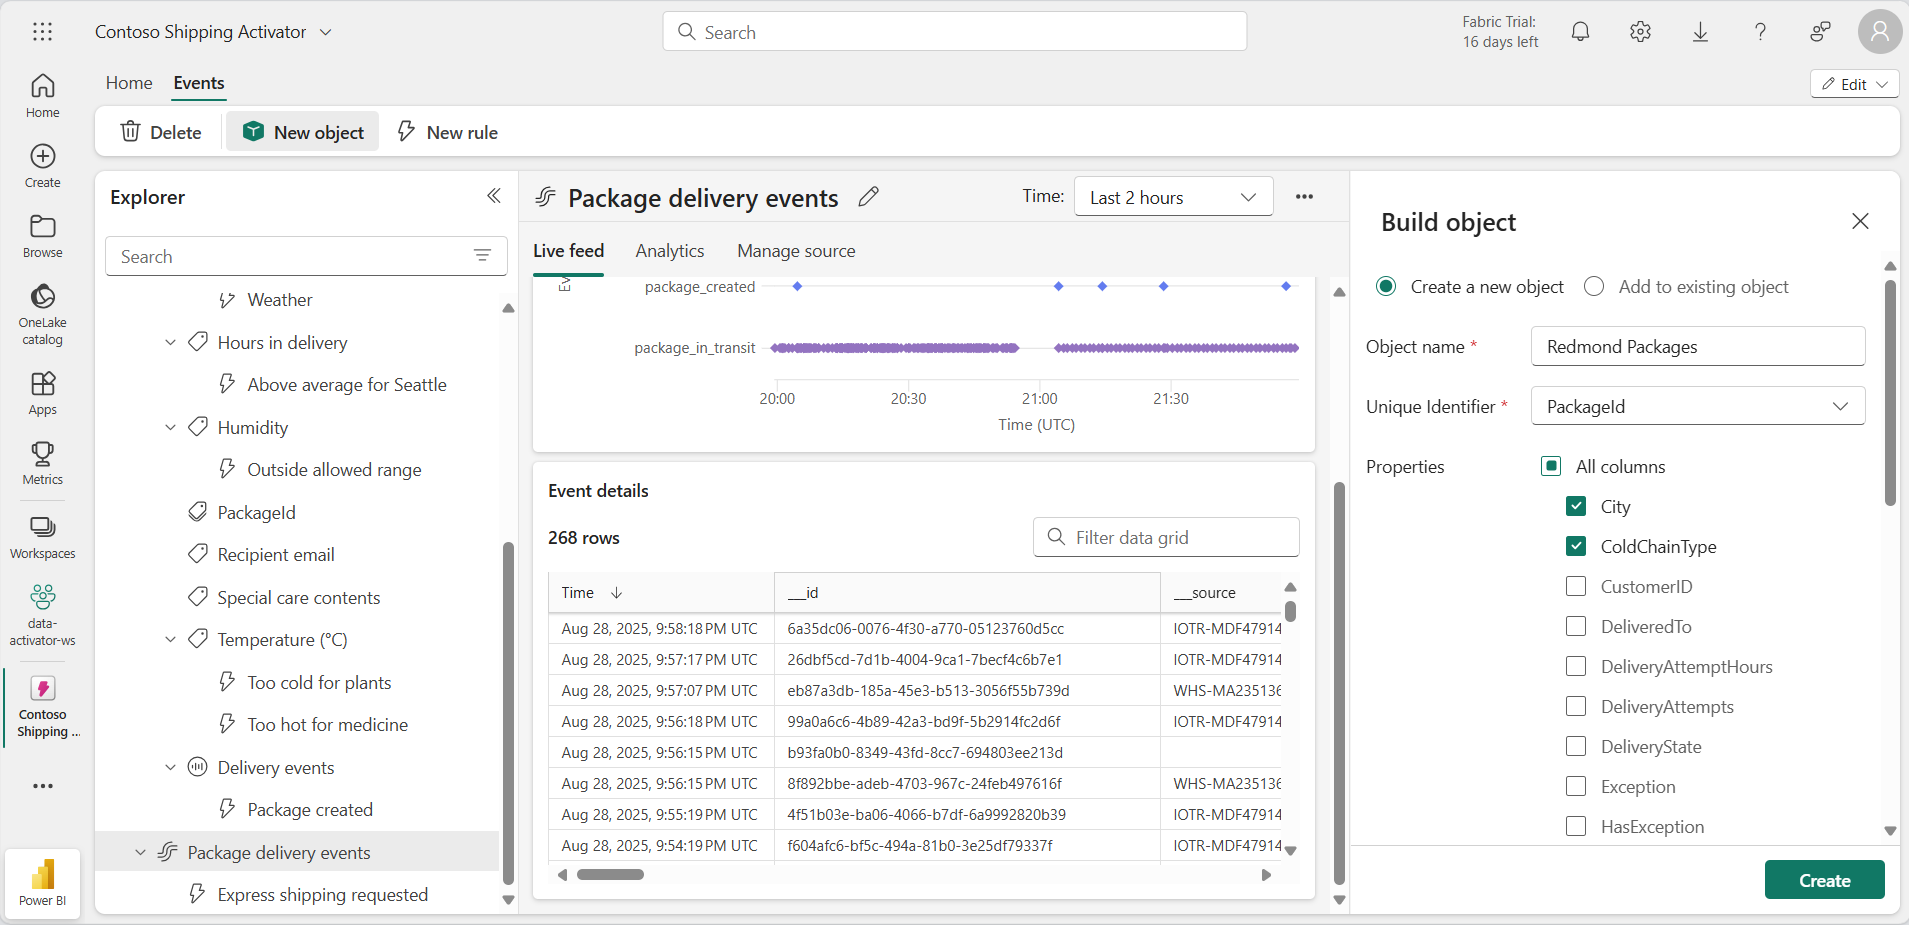This screenshot has width=1909, height=925.
Task: Open the Unique Identifier dropdown
Action: tap(1697, 406)
